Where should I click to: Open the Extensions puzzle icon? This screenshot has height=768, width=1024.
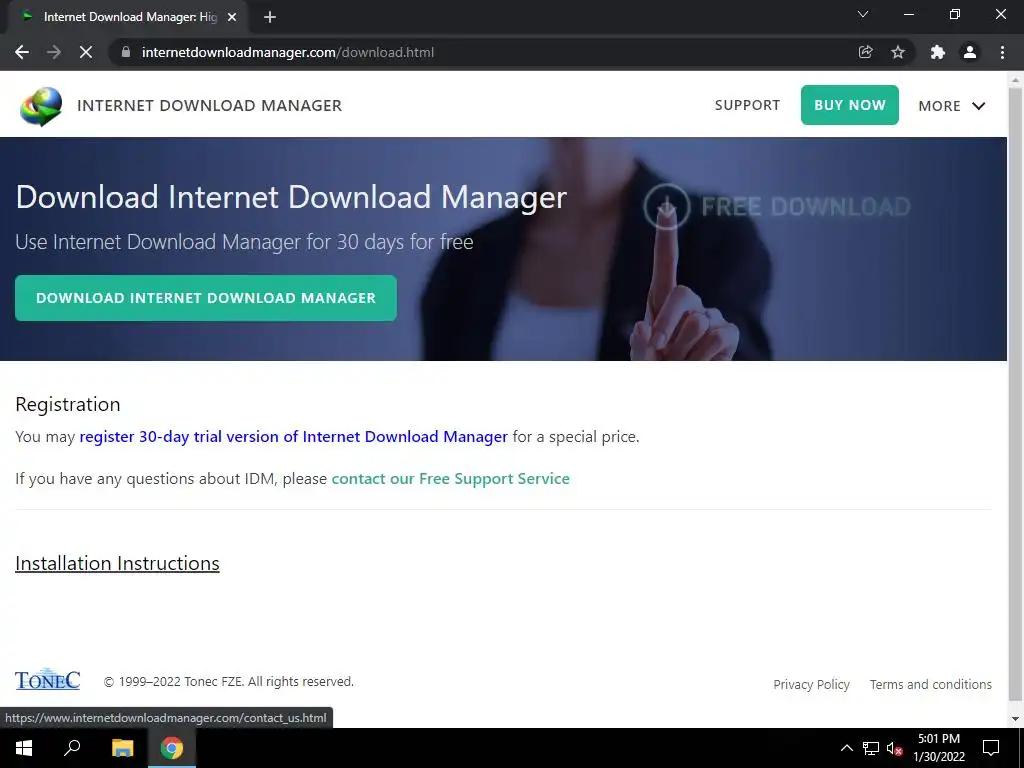click(x=938, y=52)
